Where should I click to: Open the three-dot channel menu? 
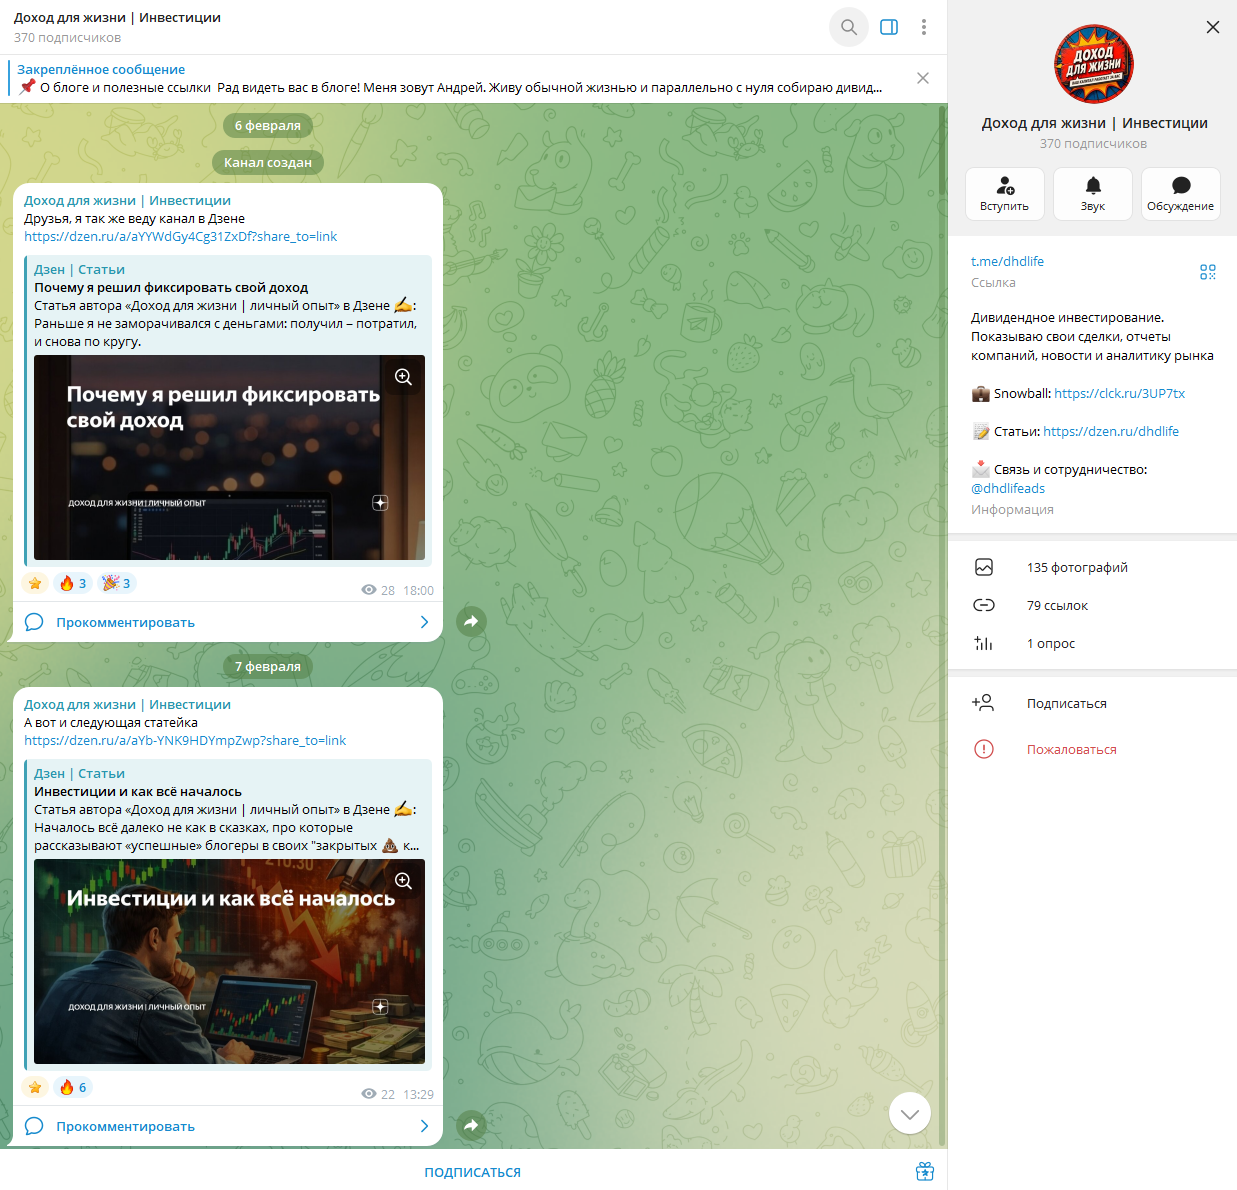[x=924, y=27]
